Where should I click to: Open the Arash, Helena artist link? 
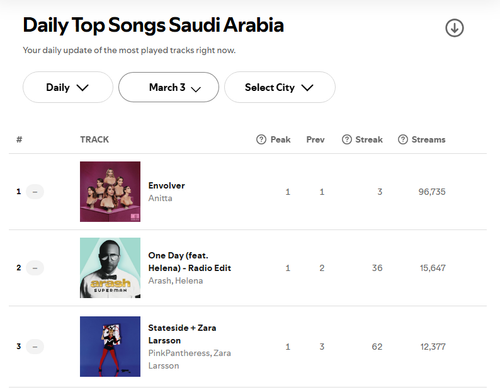coord(176,281)
